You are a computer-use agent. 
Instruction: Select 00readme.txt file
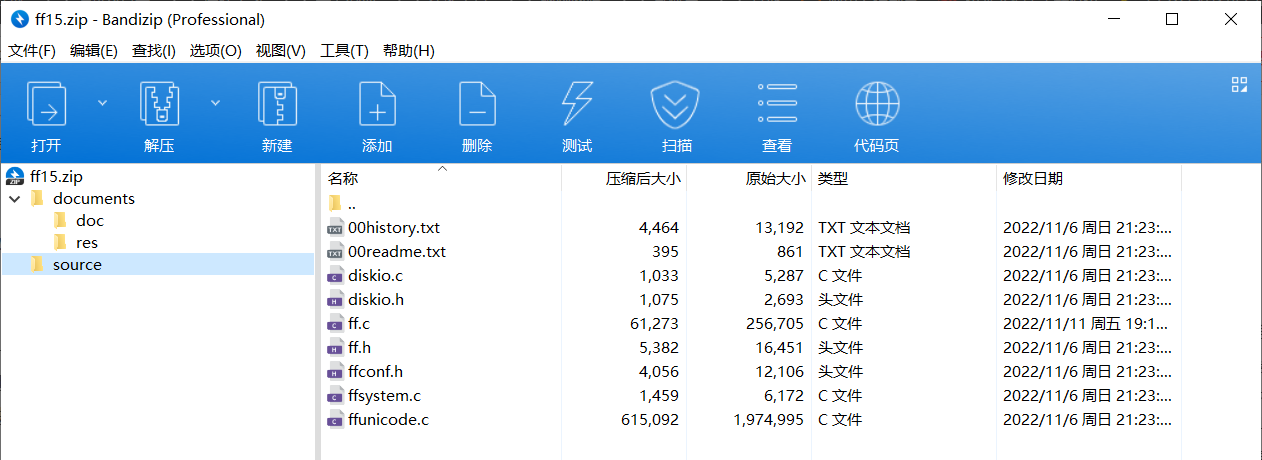[x=397, y=251]
